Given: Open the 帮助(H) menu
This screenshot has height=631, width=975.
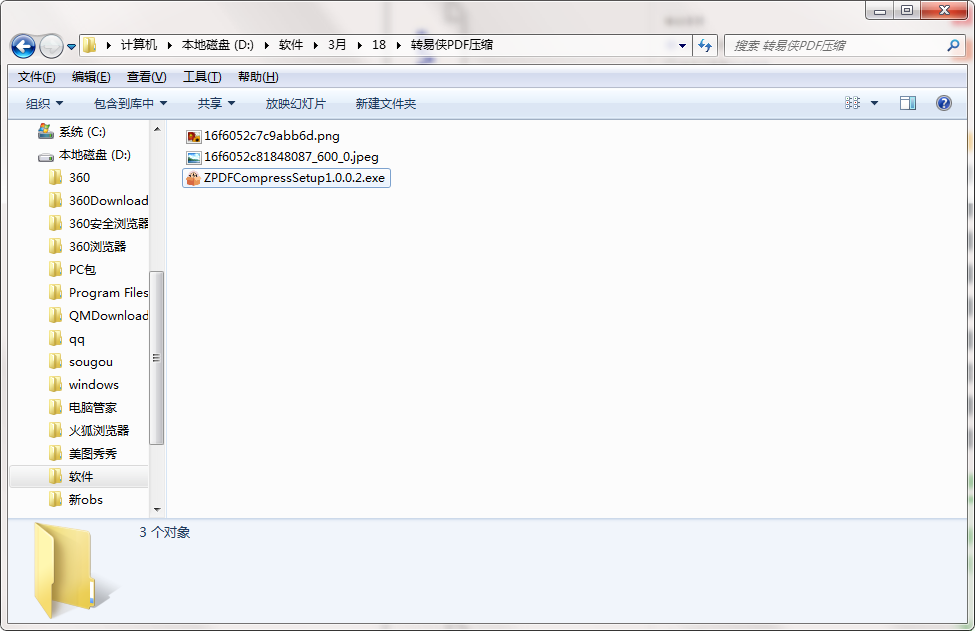Looking at the screenshot, I should [x=258, y=77].
